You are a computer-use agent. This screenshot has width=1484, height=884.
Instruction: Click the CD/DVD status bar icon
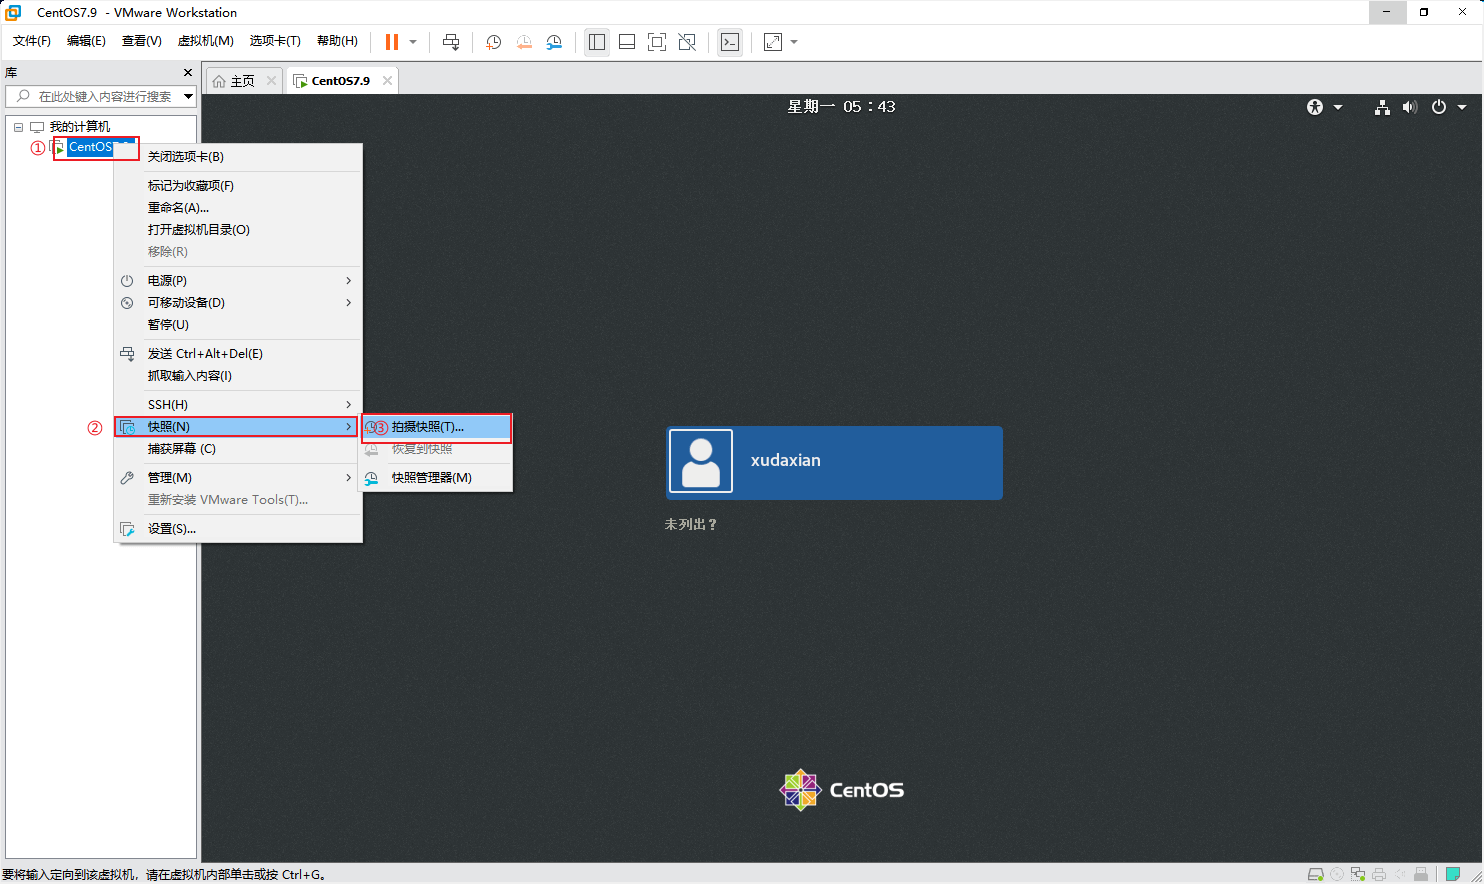[1337, 874]
